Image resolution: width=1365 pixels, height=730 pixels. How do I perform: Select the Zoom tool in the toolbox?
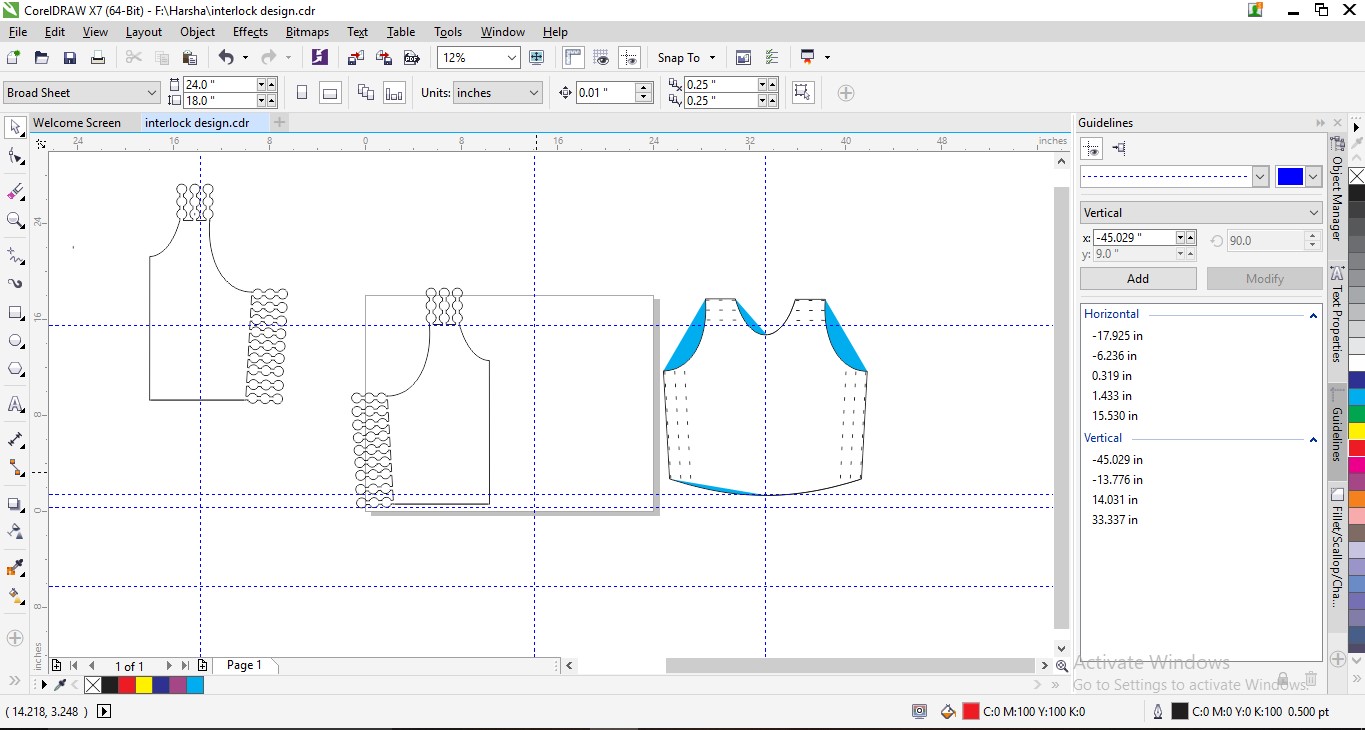(15, 221)
